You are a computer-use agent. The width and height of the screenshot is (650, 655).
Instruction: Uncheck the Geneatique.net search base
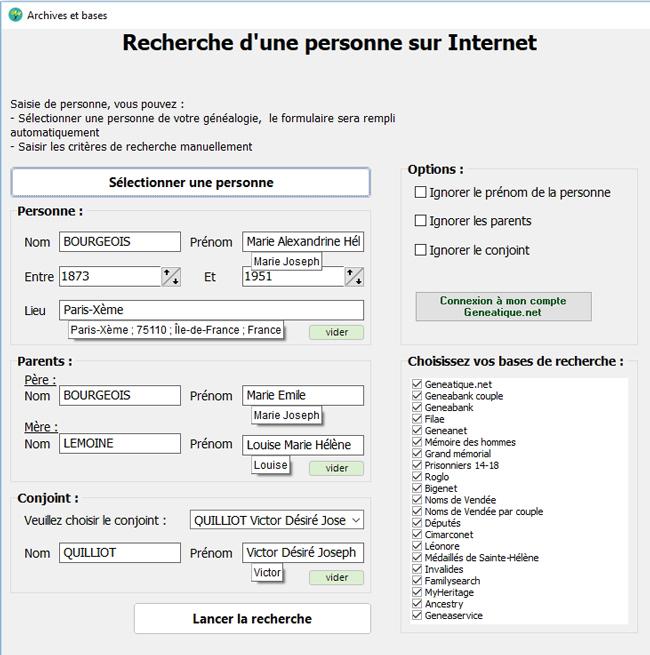[417, 384]
